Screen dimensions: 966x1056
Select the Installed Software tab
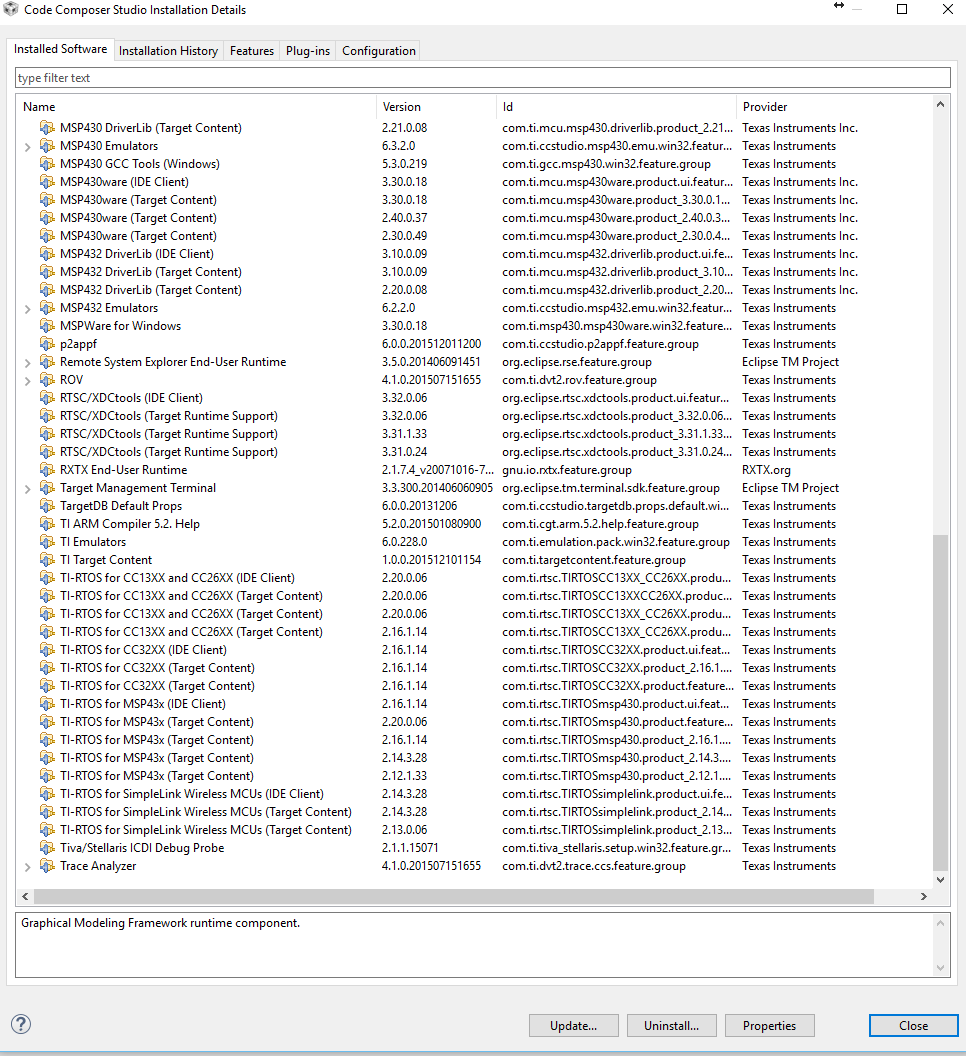coord(61,49)
